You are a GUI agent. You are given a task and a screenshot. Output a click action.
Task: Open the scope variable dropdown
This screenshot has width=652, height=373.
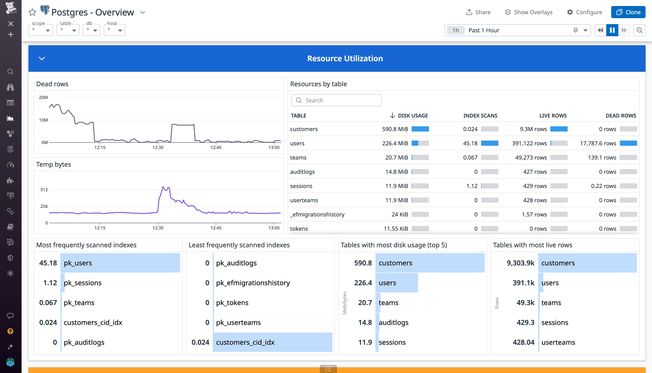coord(41,30)
